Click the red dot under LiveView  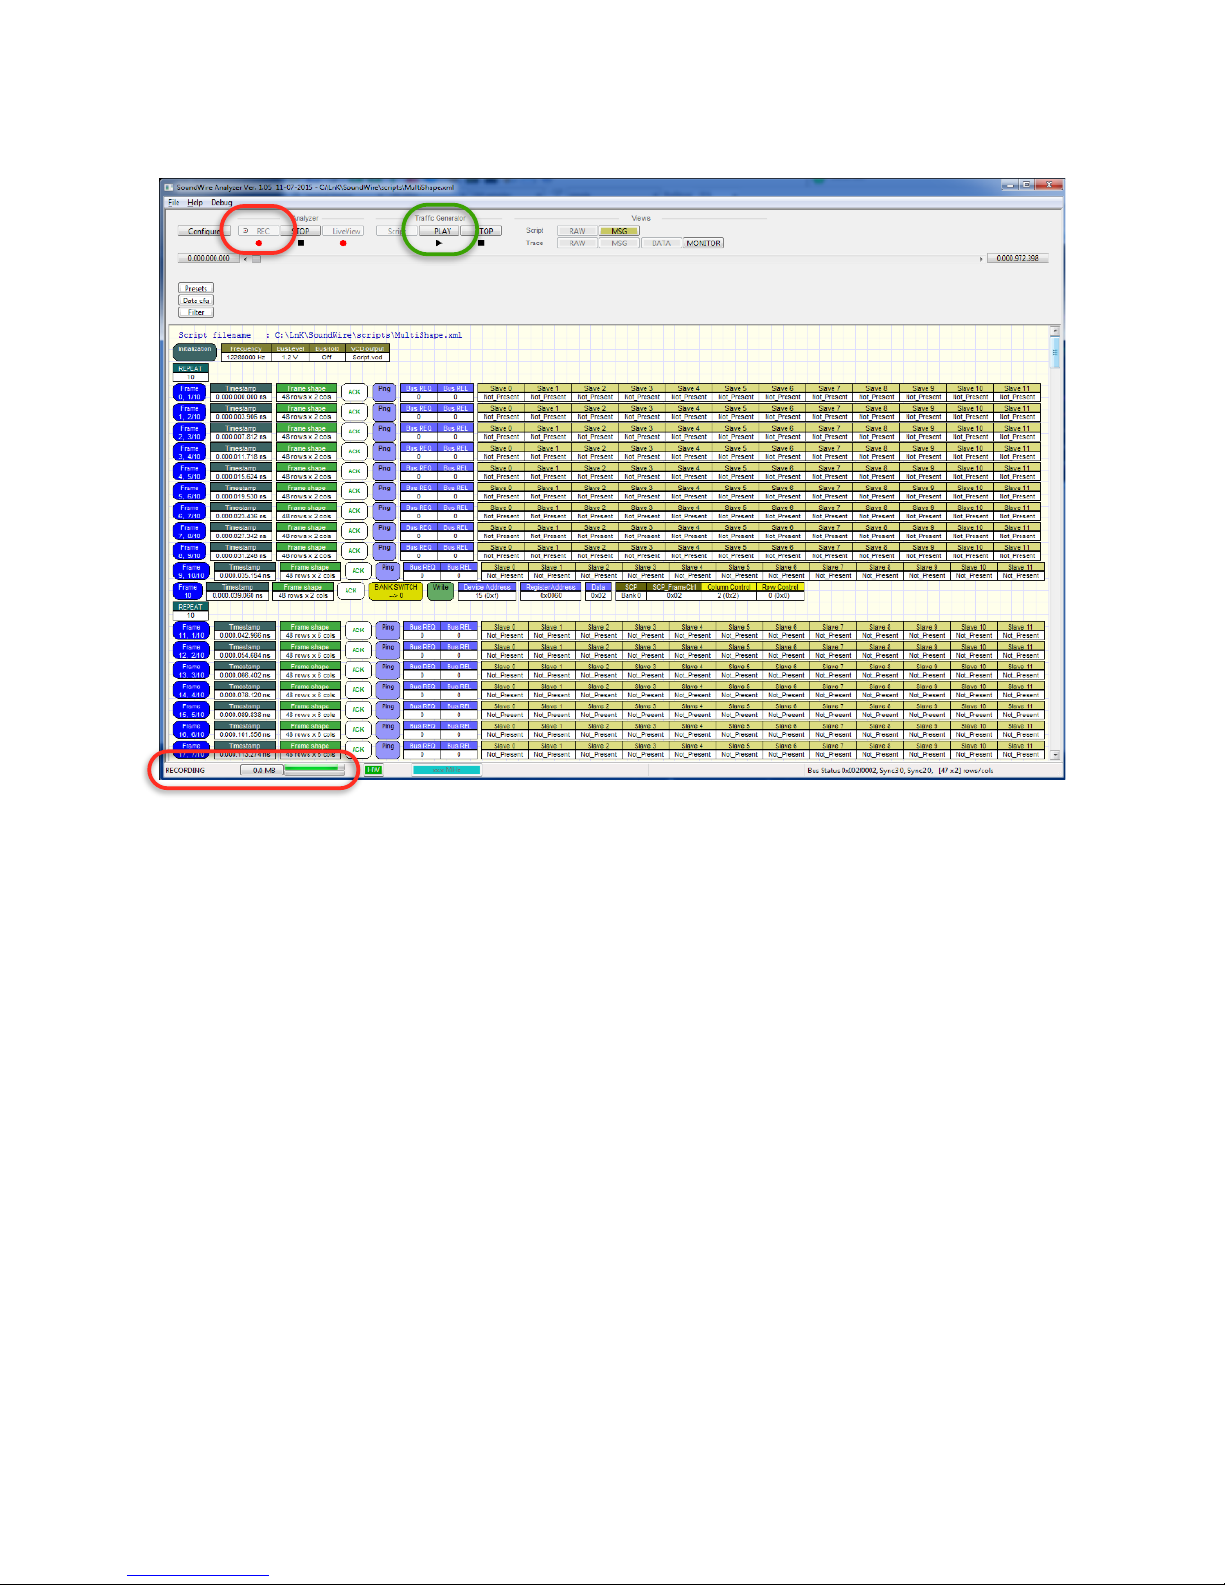pos(343,243)
